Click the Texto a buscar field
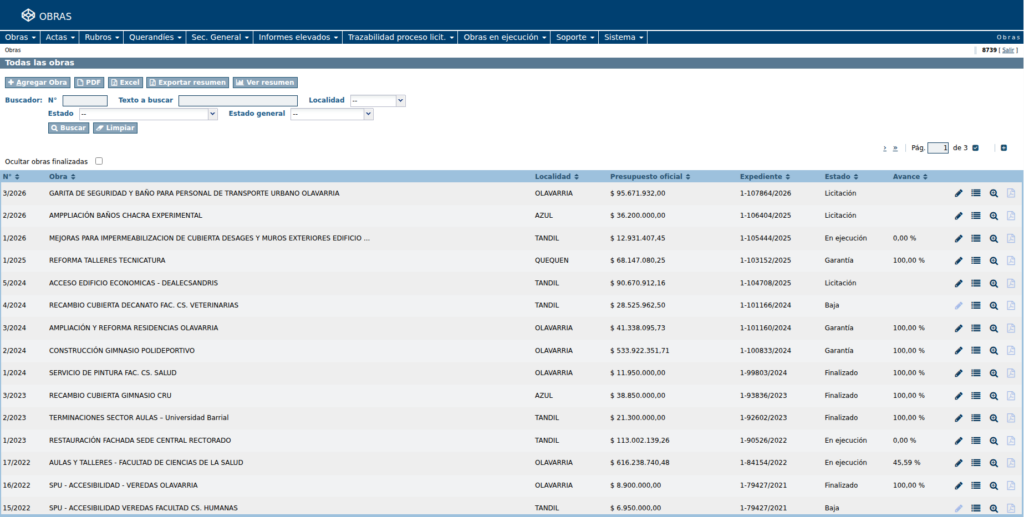 click(x=238, y=101)
